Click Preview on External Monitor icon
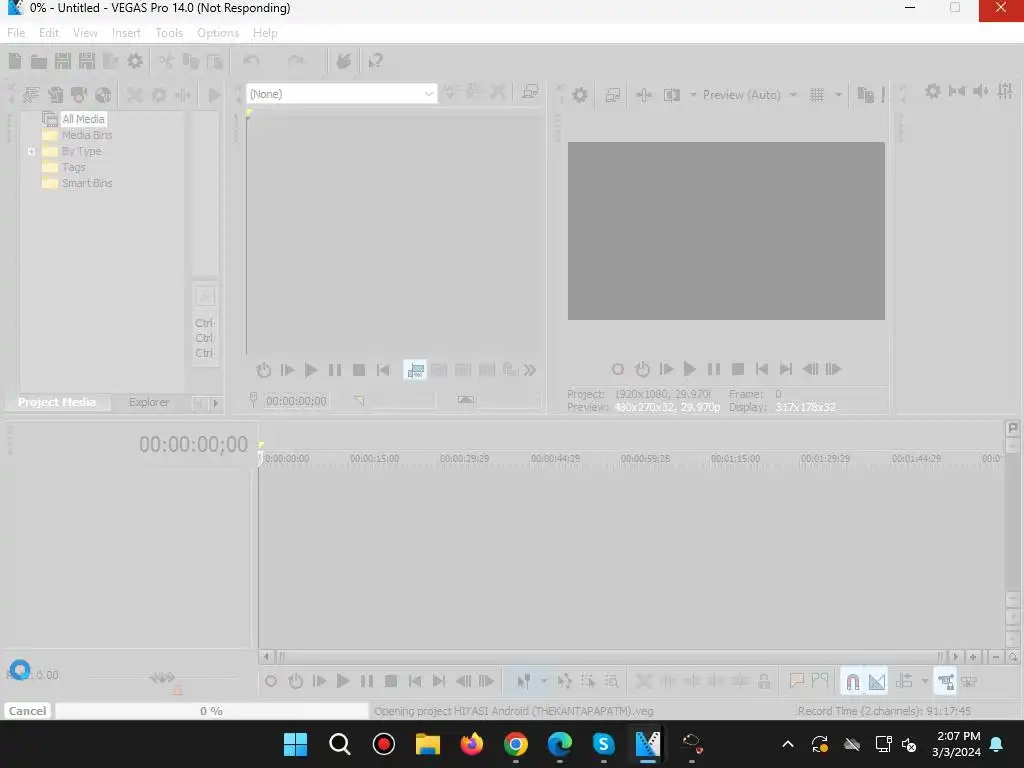This screenshot has width=1024, height=768. tap(613, 95)
